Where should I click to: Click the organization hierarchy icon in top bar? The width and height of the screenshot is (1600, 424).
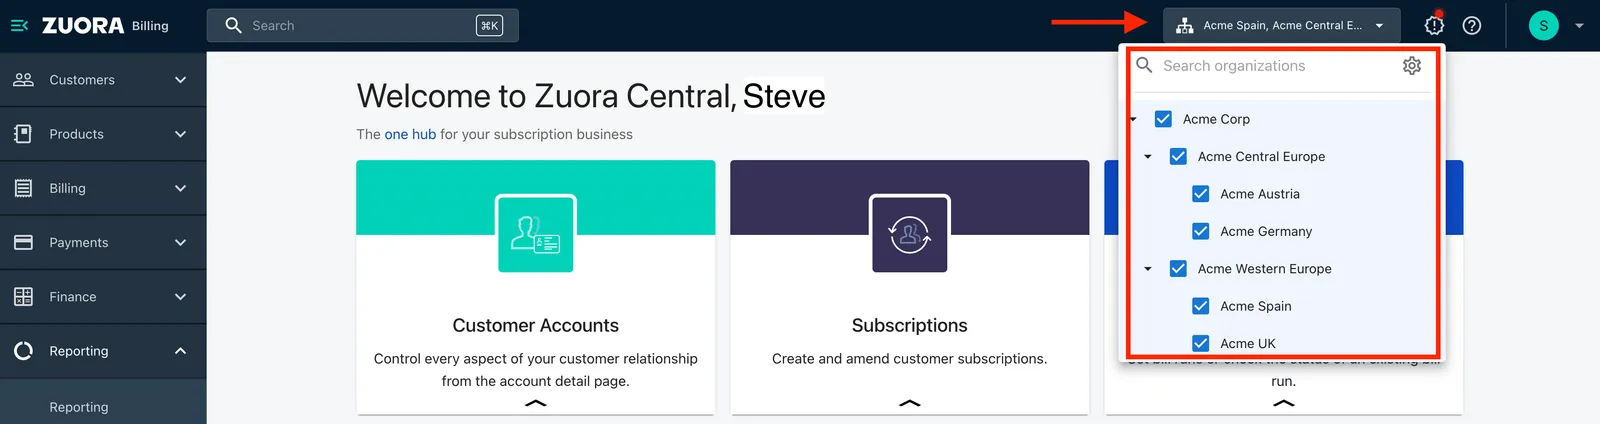click(x=1185, y=26)
